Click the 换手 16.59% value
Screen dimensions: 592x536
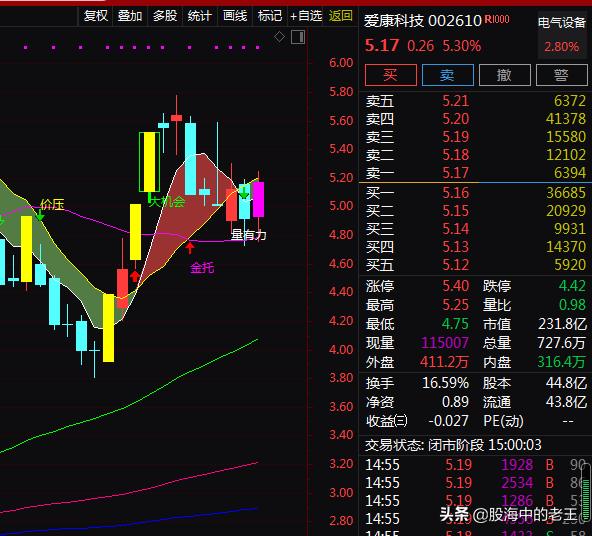tap(446, 383)
